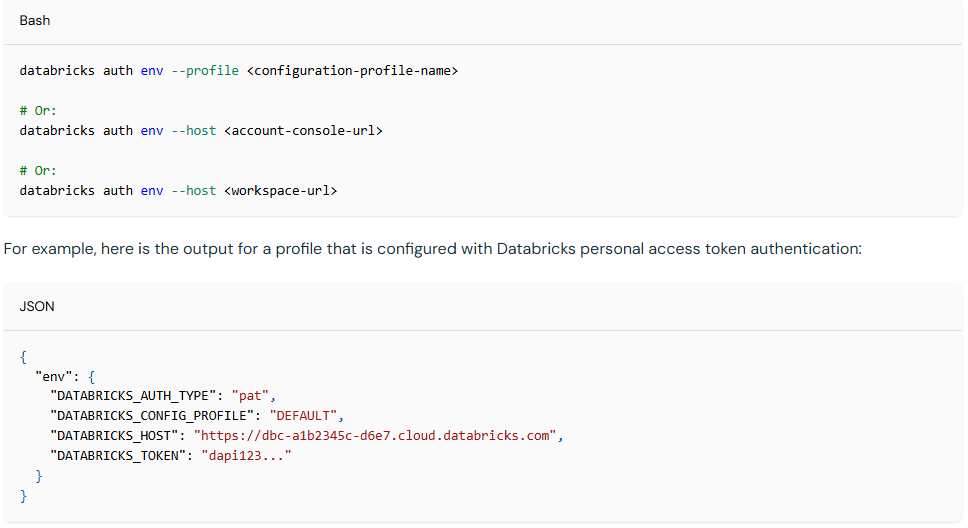This screenshot has height=528, width=968.
Task: Click the "env" key in the JSON output
Action: coord(54,376)
